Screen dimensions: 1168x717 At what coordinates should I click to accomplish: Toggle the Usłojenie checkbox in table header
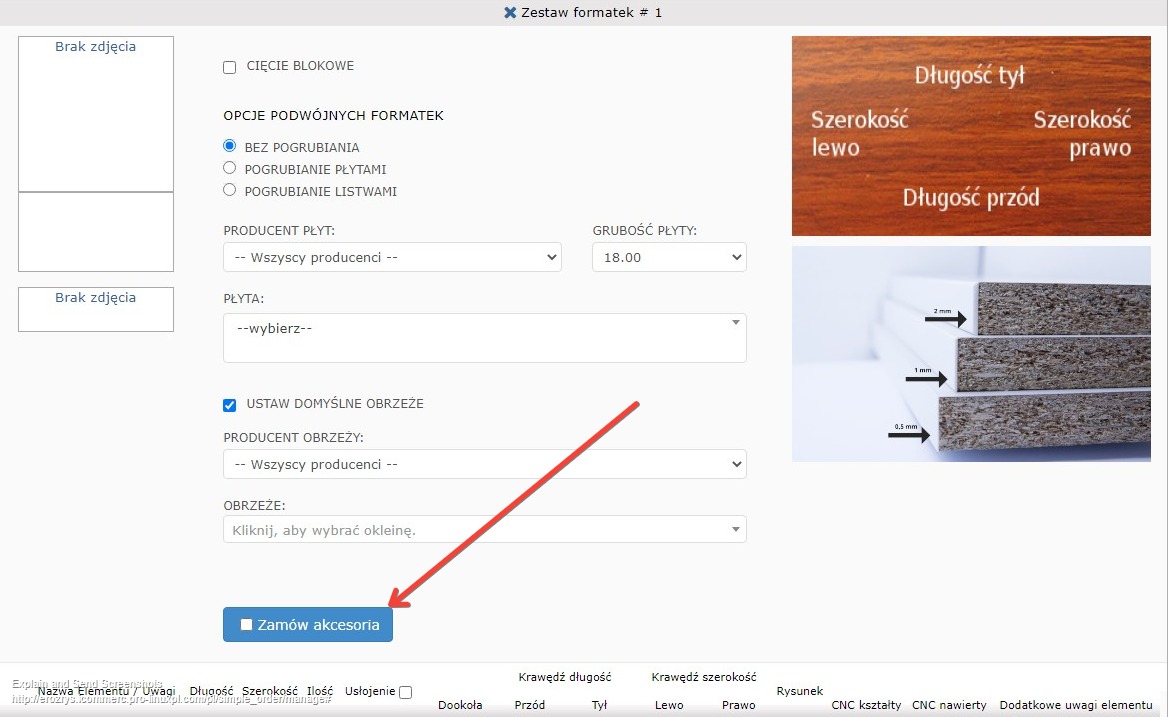405,692
